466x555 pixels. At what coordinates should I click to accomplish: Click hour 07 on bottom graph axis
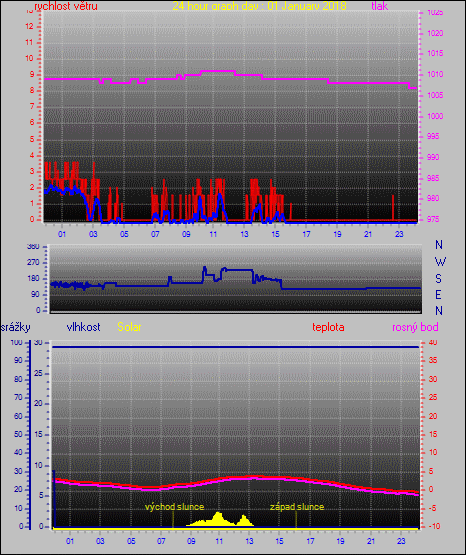click(x=161, y=541)
